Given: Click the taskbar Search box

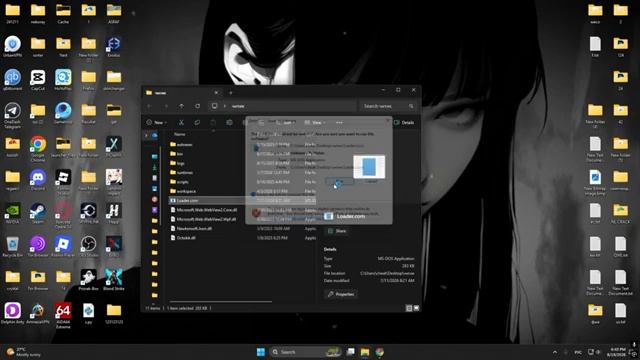Looking at the screenshot, I should coord(306,352).
